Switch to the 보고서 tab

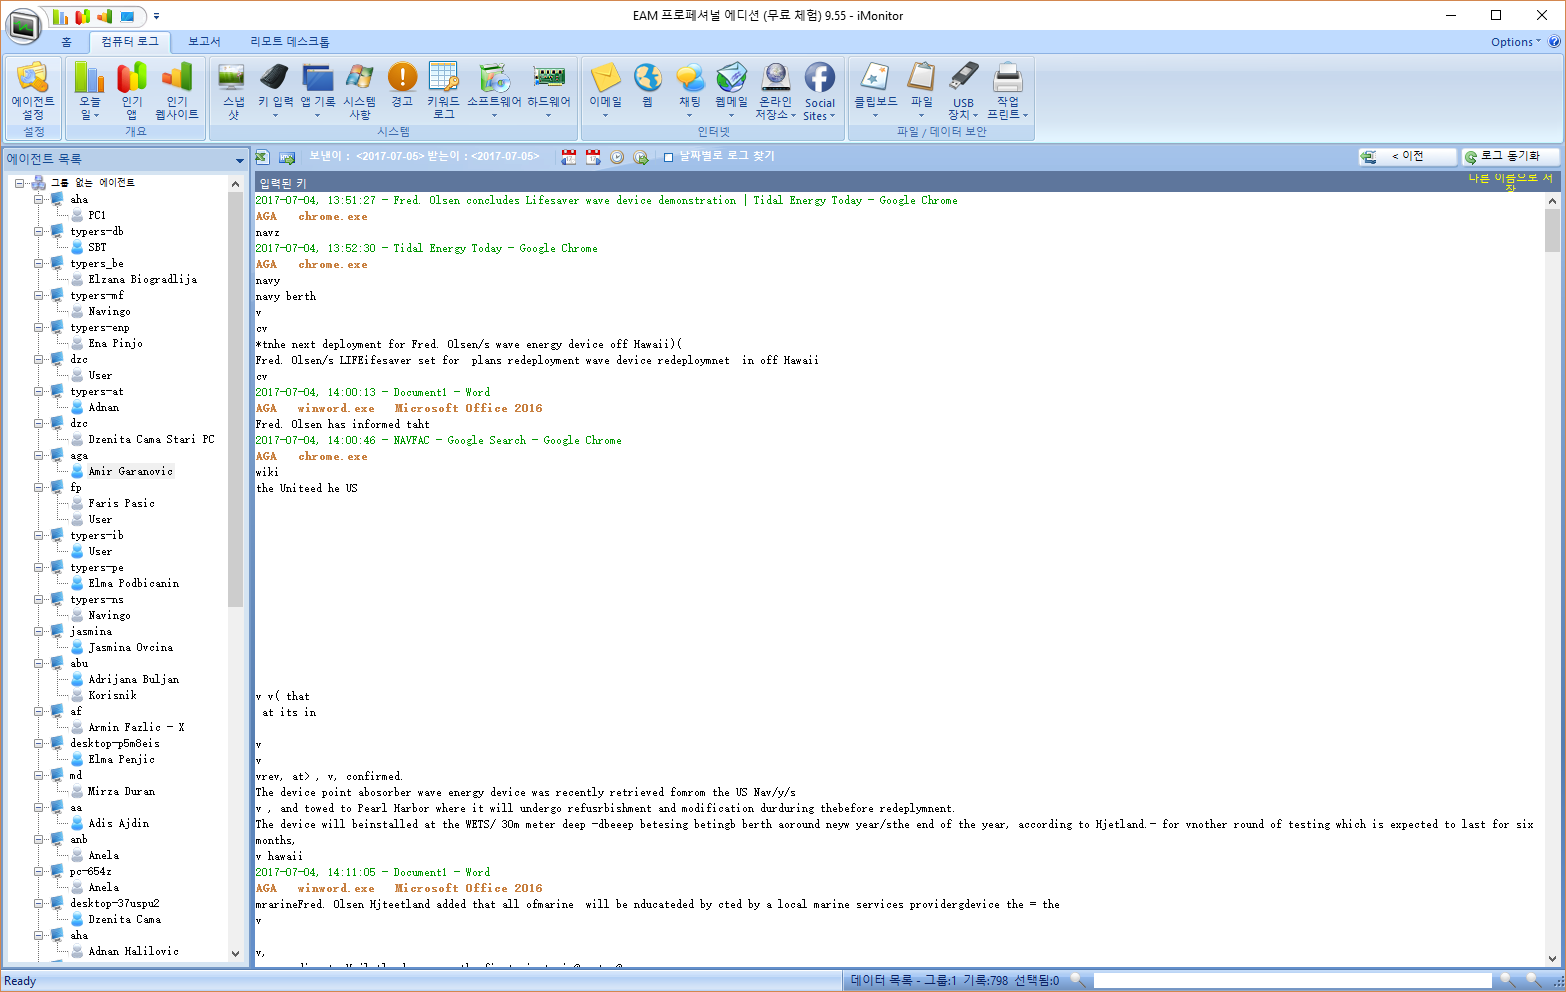(204, 42)
